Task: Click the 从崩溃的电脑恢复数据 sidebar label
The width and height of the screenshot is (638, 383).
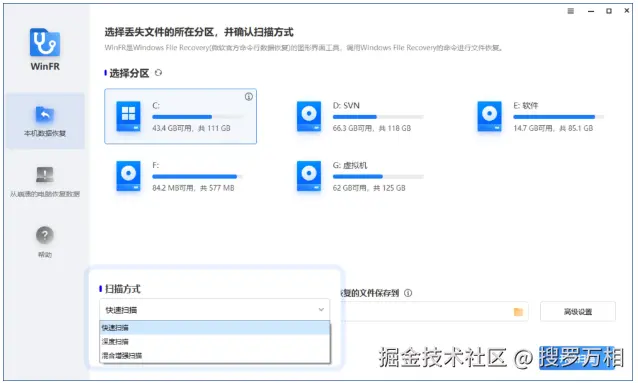Action: tap(45, 194)
